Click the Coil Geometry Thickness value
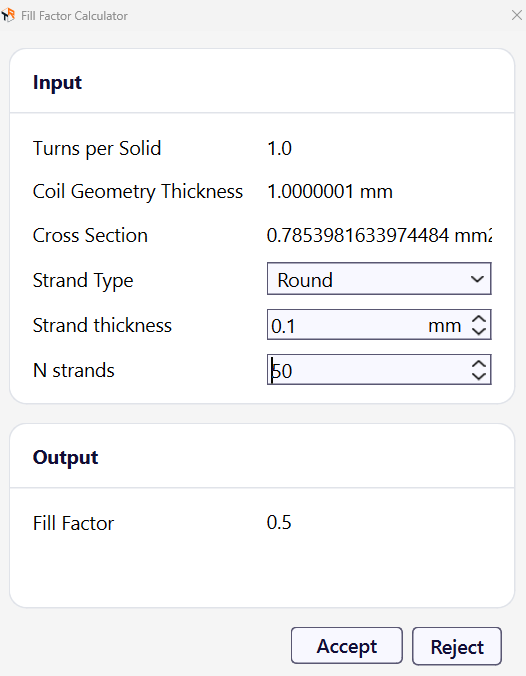 [330, 191]
